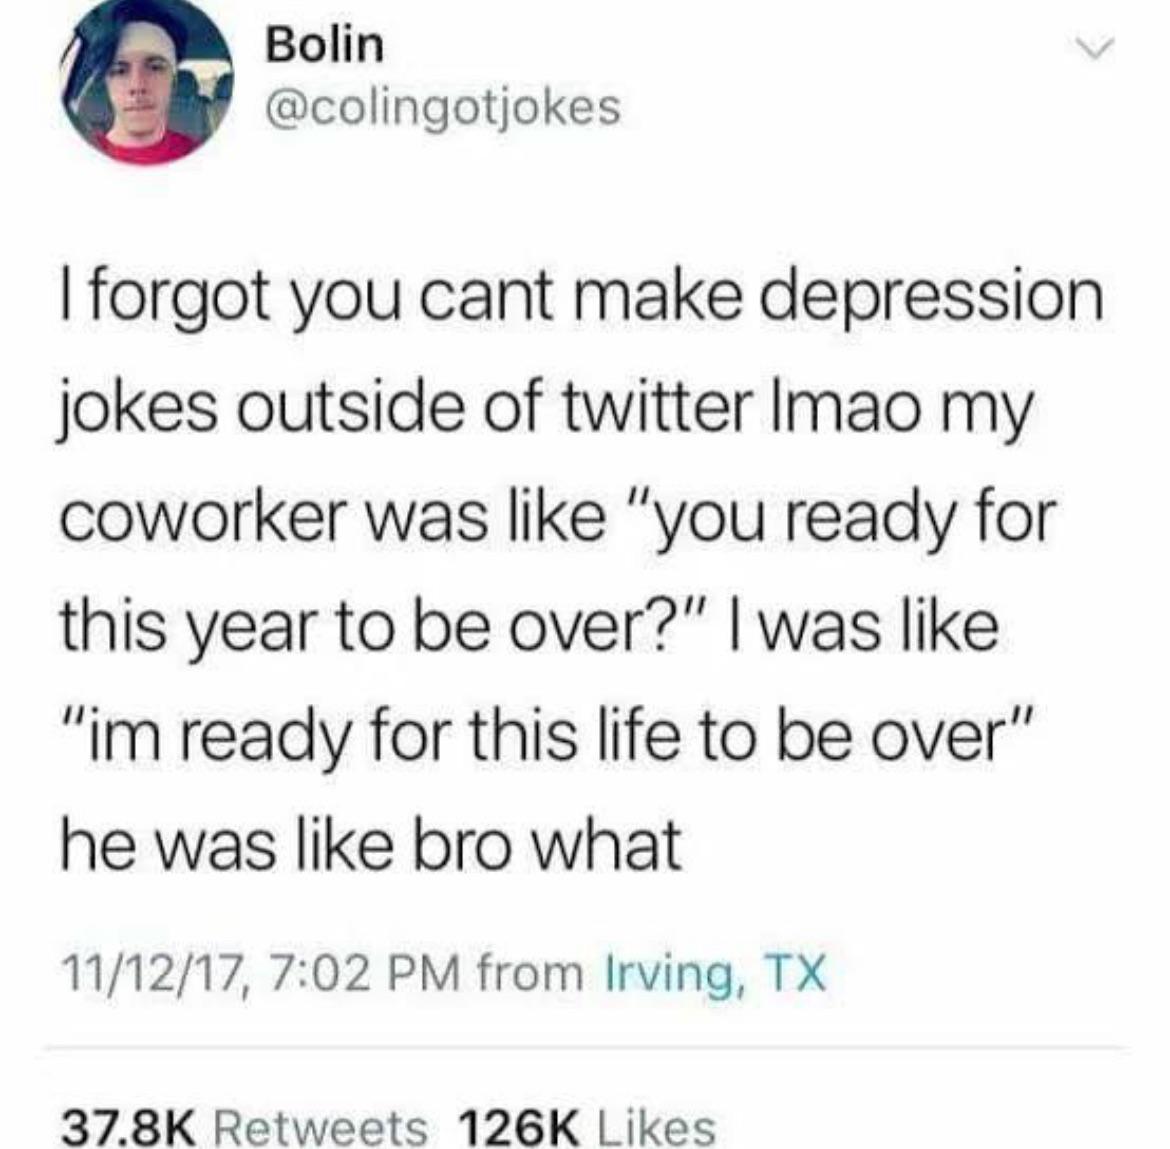Screen dimensions: 1170x1149
Task: Expand the tweet options chevron
Action: coord(1093,48)
